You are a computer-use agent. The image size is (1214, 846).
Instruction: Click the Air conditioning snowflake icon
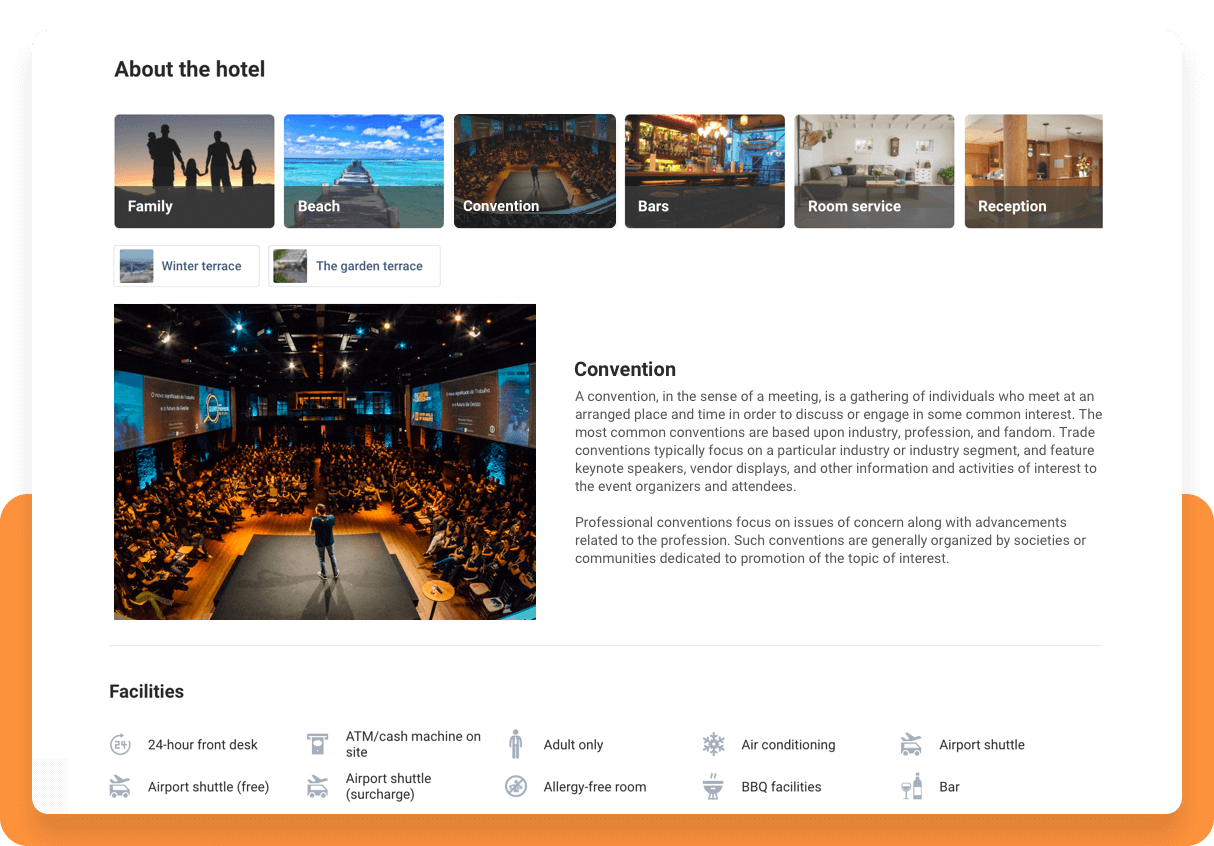tap(713, 744)
